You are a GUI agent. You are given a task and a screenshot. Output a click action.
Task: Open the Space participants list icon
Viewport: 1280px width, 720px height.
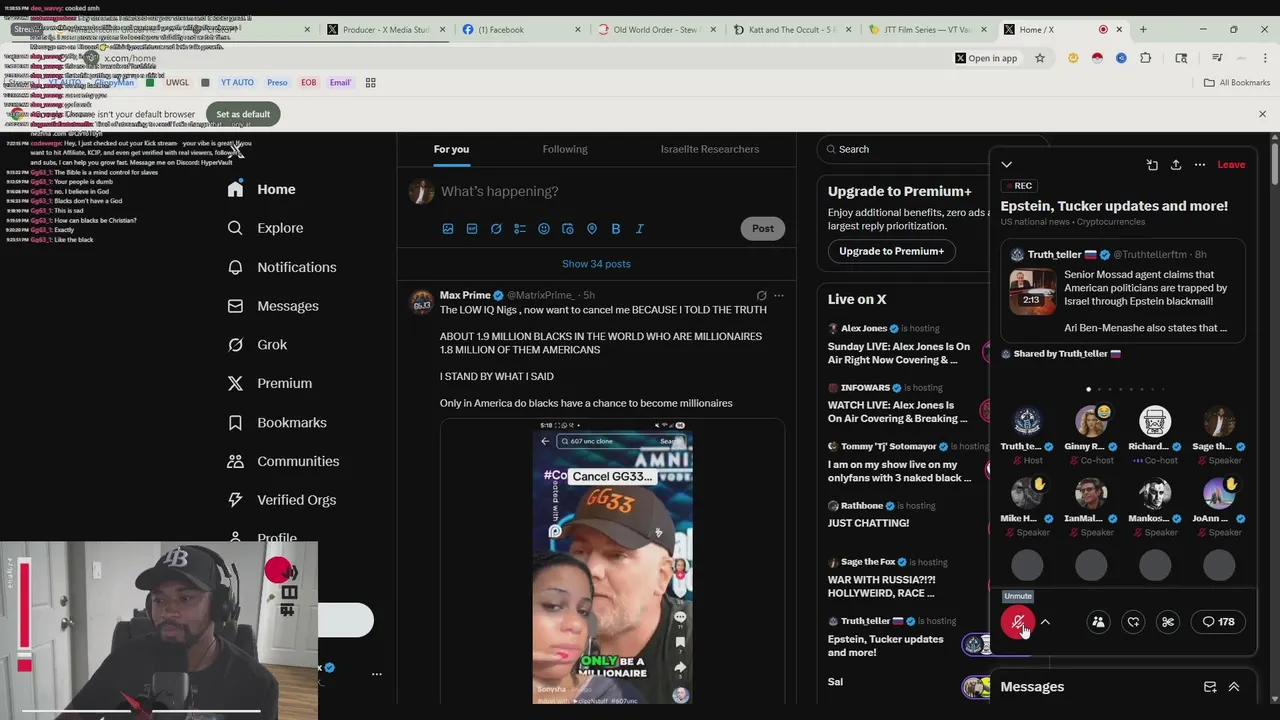[x=1098, y=622]
